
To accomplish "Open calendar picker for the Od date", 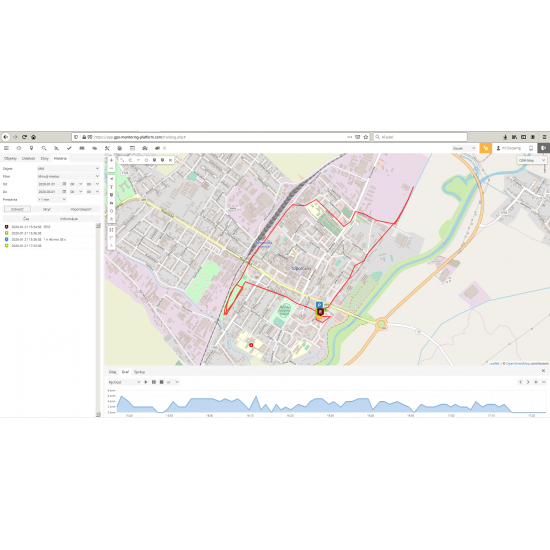I will tap(64, 184).
